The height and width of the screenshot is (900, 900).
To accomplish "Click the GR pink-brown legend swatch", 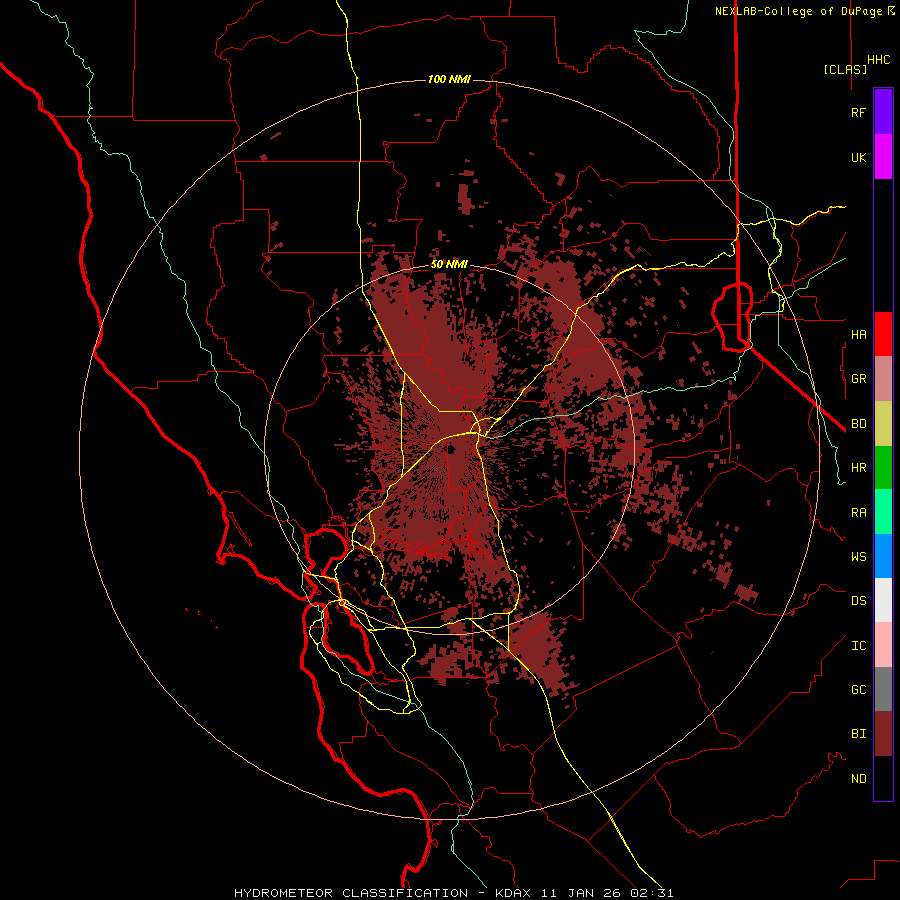I will (883, 378).
